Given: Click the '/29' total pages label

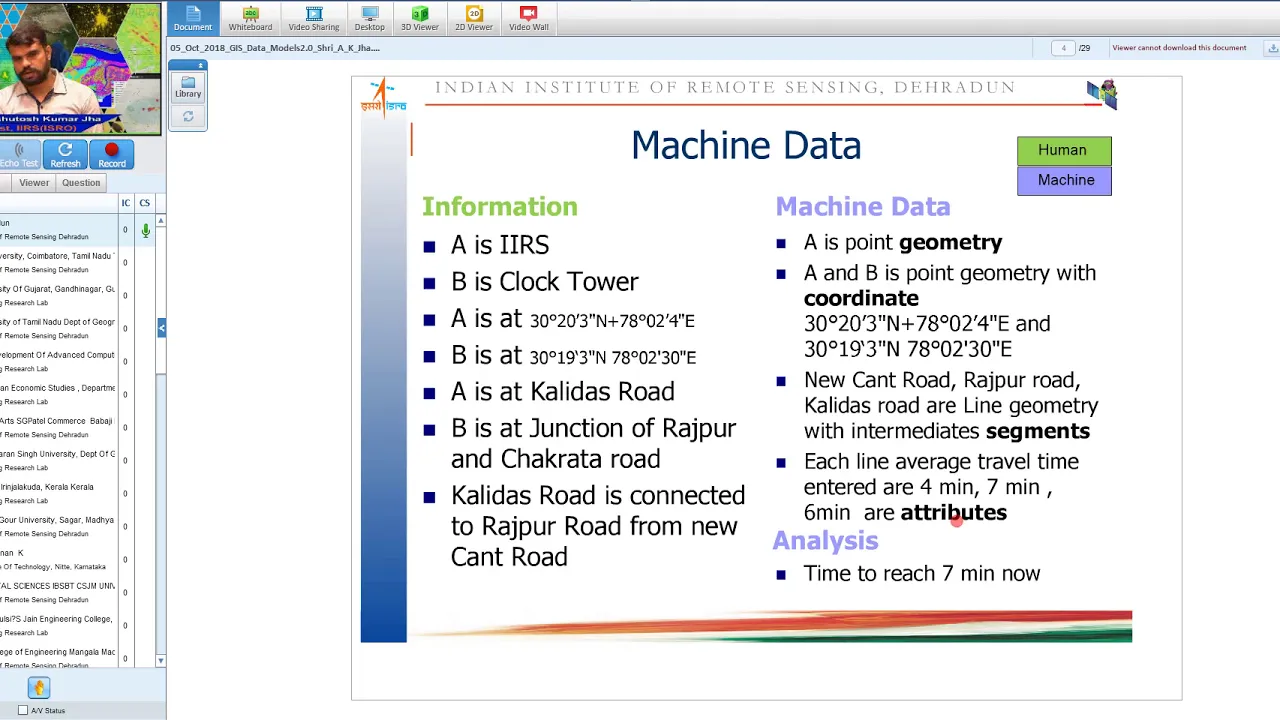Looking at the screenshot, I should [x=1085, y=48].
